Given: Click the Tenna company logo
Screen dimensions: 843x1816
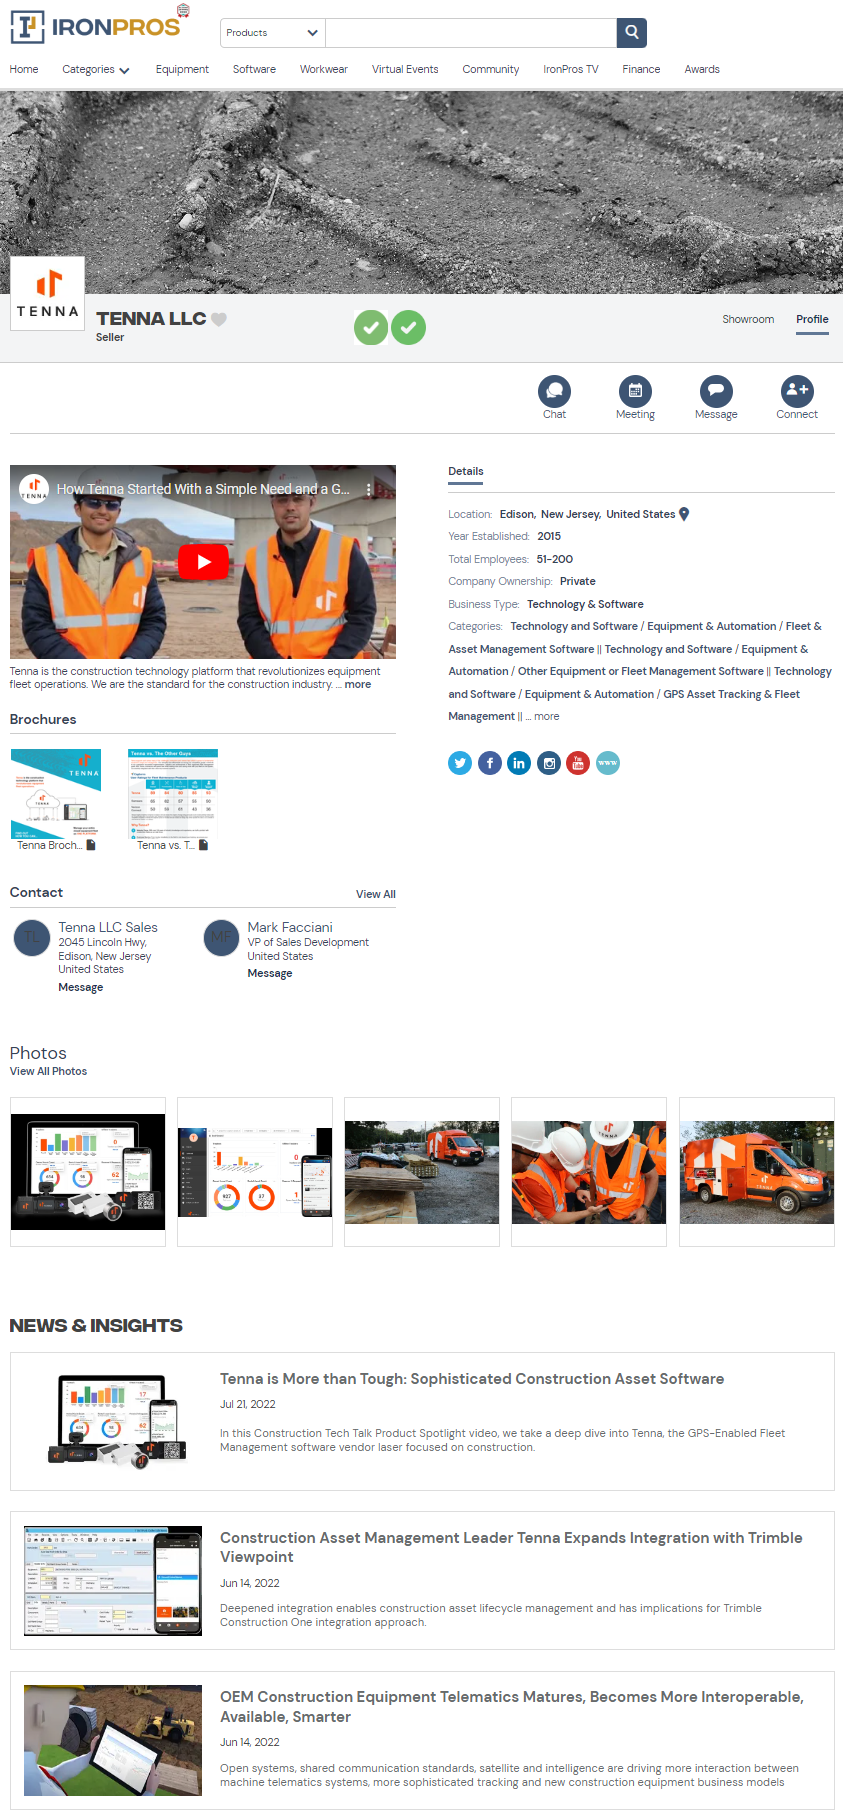Looking at the screenshot, I should coord(47,293).
